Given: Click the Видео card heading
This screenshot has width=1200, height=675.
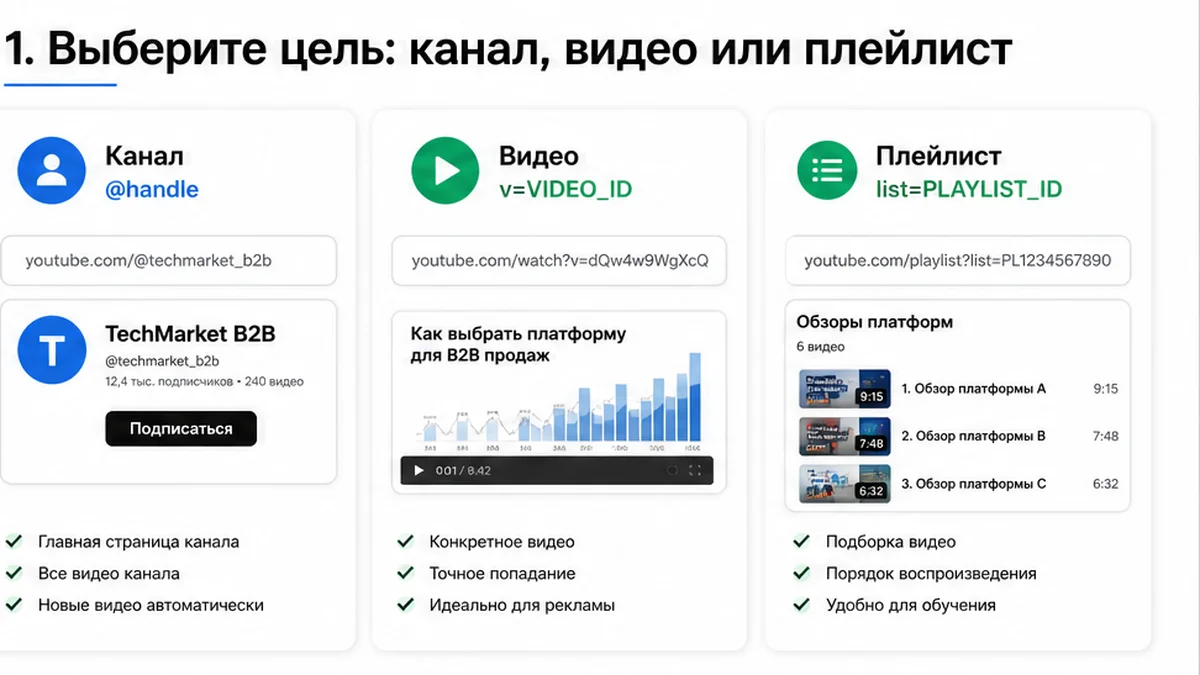Looking at the screenshot, I should pyautogui.click(x=538, y=156).
